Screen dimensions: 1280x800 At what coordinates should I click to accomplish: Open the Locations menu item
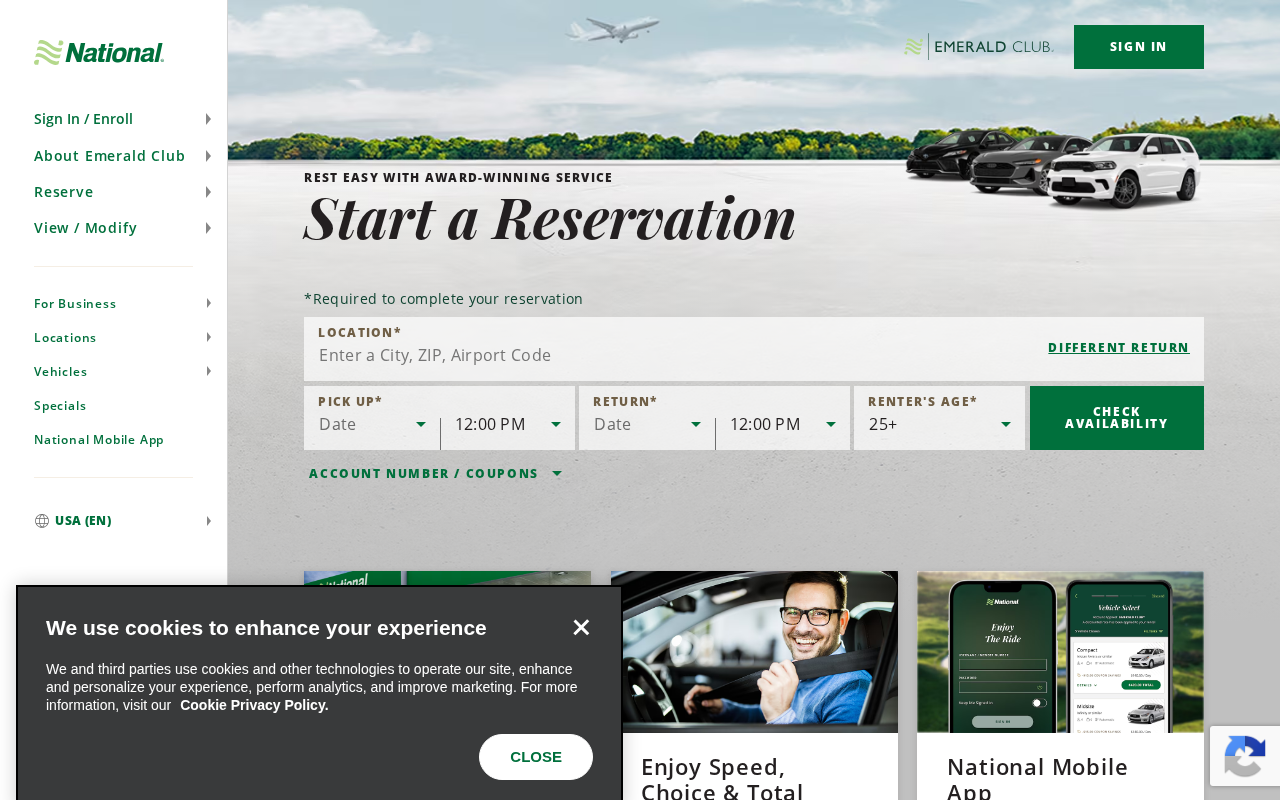tap(65, 337)
